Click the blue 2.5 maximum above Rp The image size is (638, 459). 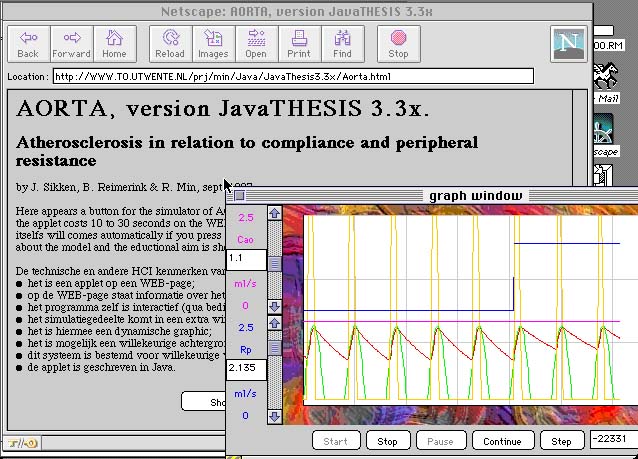coord(246,328)
